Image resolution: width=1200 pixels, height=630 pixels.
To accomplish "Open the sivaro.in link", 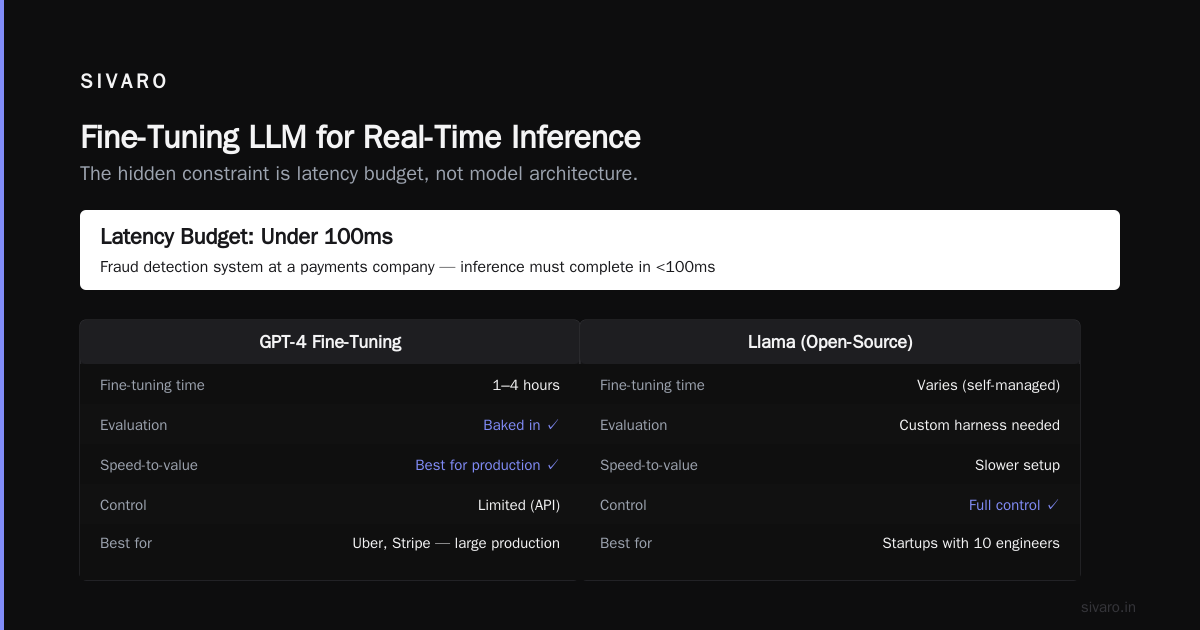I will click(x=1108, y=607).
